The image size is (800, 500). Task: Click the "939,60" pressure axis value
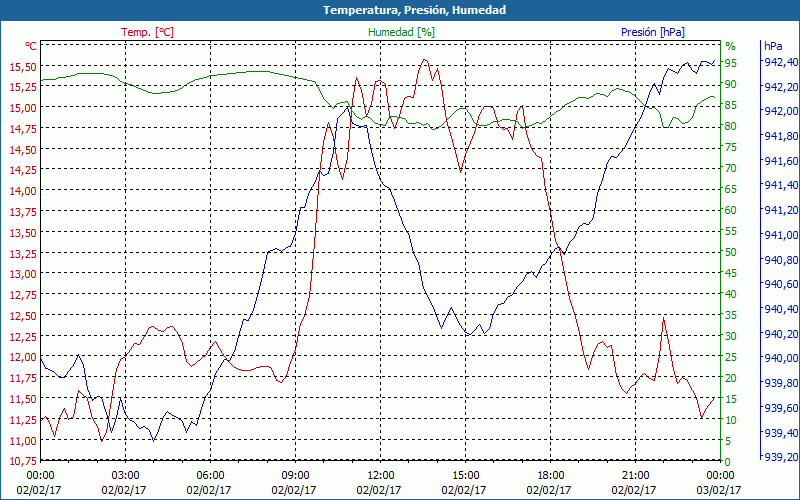point(781,408)
